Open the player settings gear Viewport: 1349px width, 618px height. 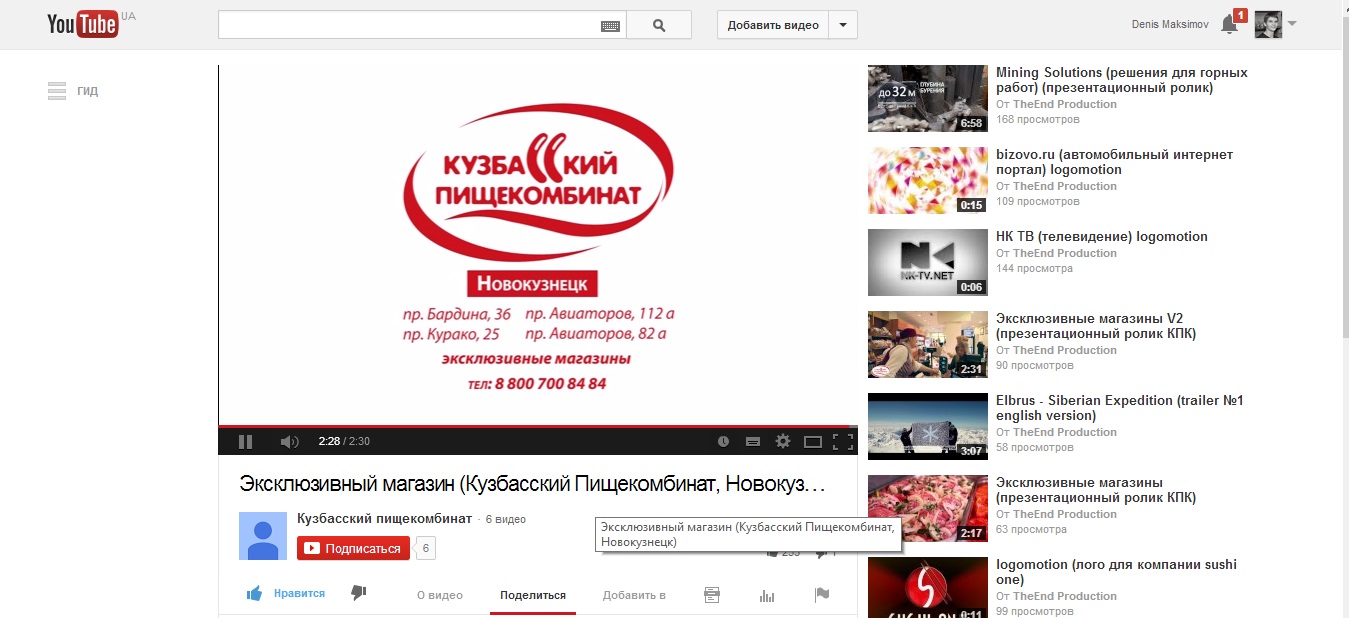pos(783,441)
